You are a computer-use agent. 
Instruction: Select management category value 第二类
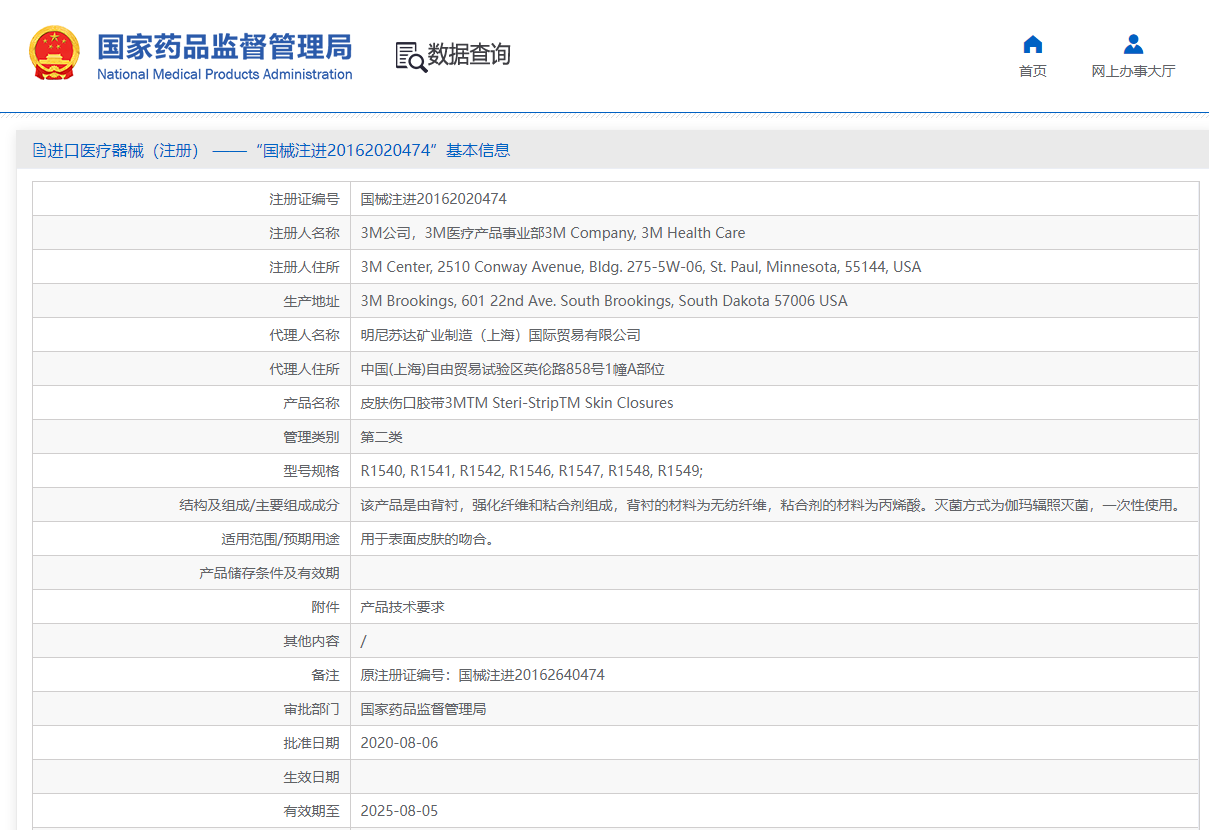(382, 437)
